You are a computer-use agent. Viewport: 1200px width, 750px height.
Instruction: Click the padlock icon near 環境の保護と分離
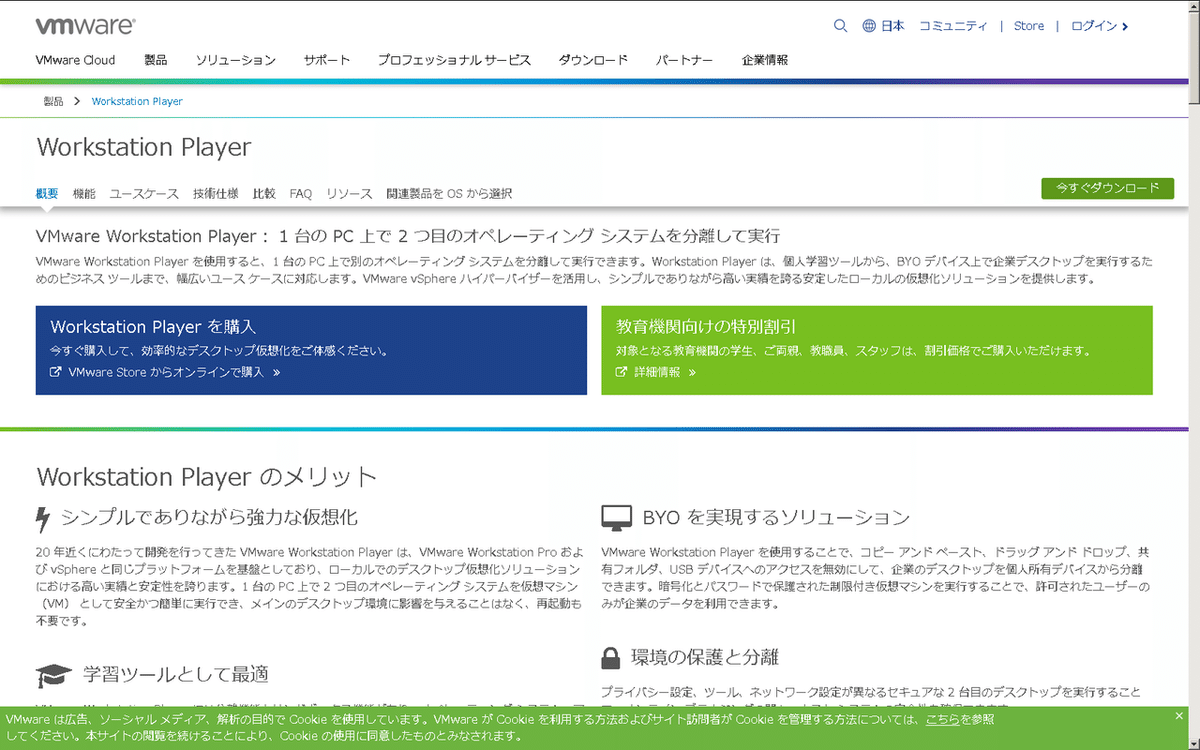(x=612, y=656)
